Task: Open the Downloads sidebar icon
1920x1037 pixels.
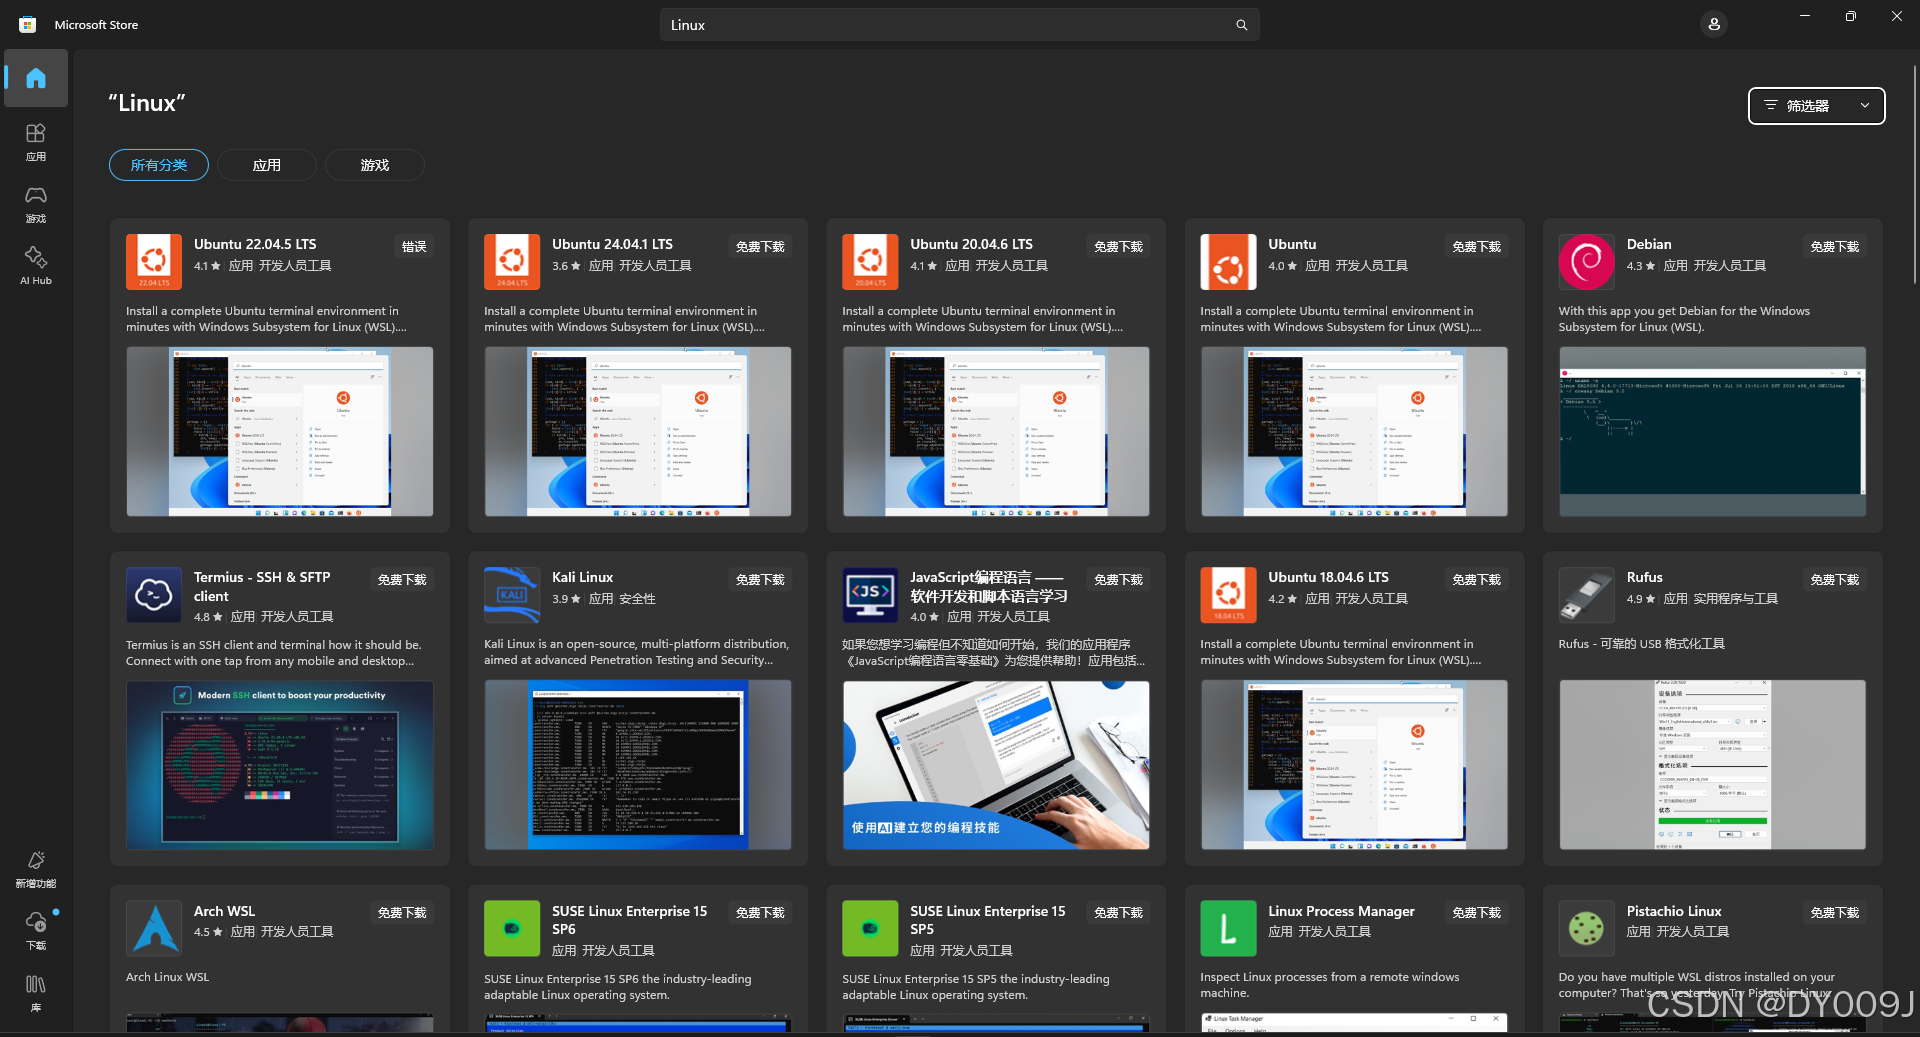Action: point(36,931)
